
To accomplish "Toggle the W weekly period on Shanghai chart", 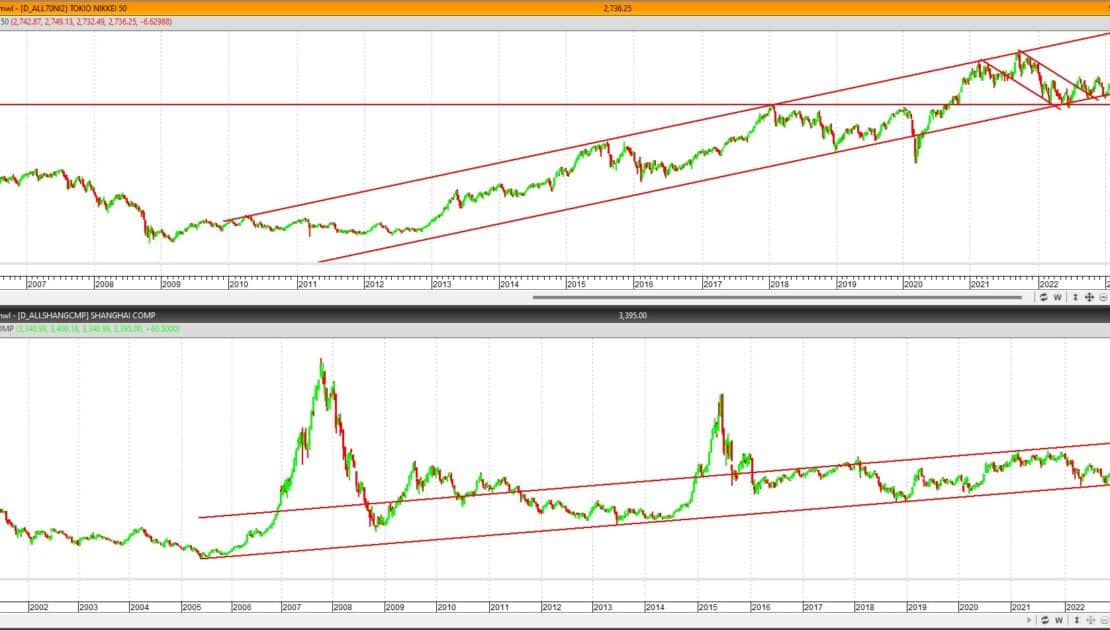I will 1059,620.
